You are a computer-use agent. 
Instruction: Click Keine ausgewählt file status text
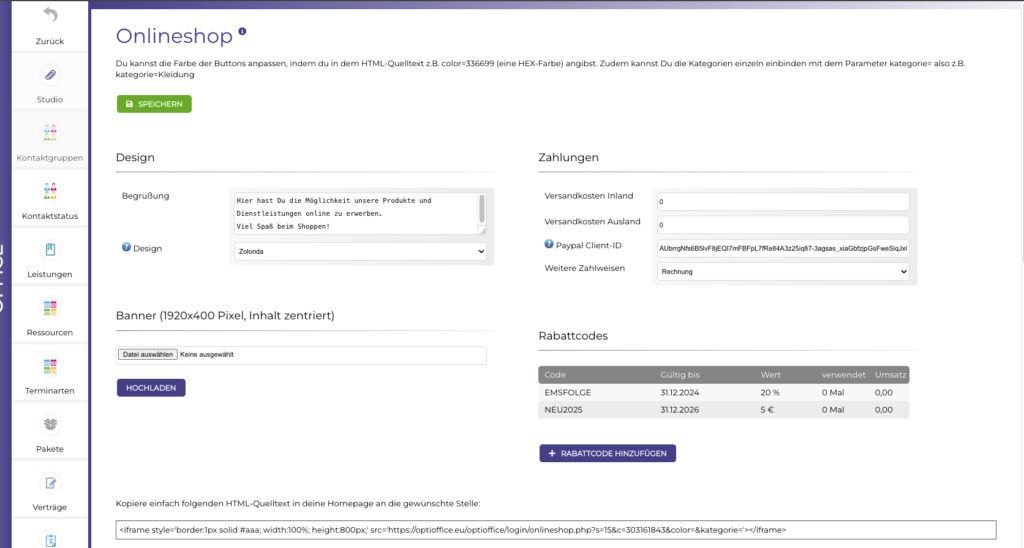coord(206,355)
